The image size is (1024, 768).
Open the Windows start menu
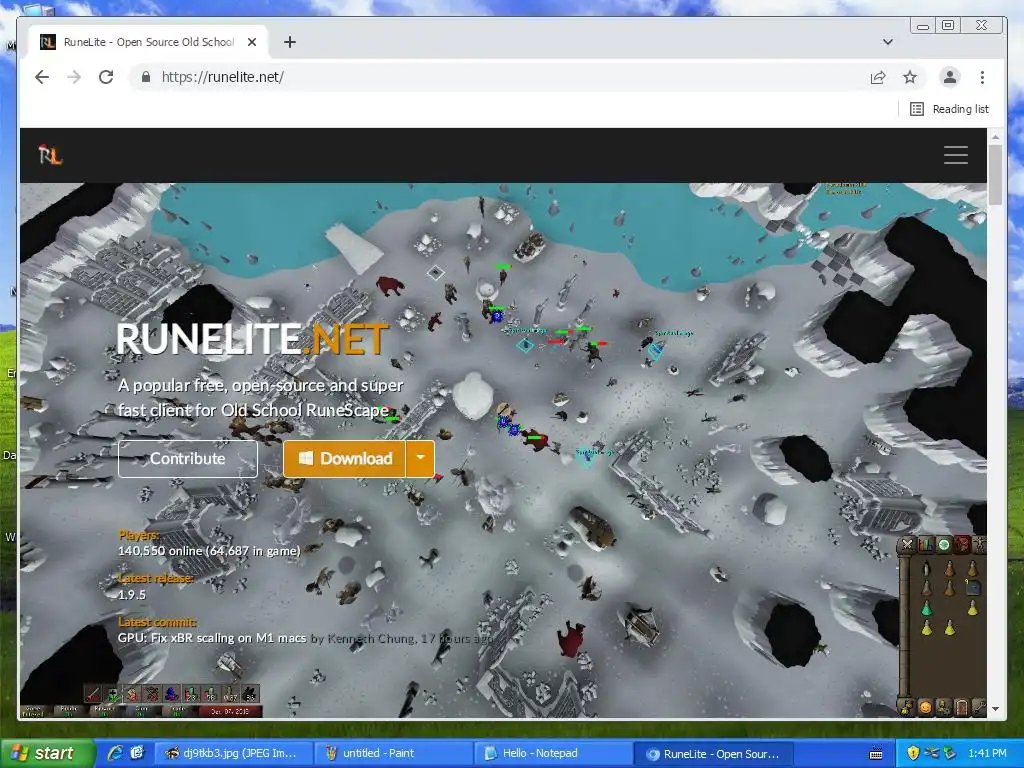[x=47, y=753]
